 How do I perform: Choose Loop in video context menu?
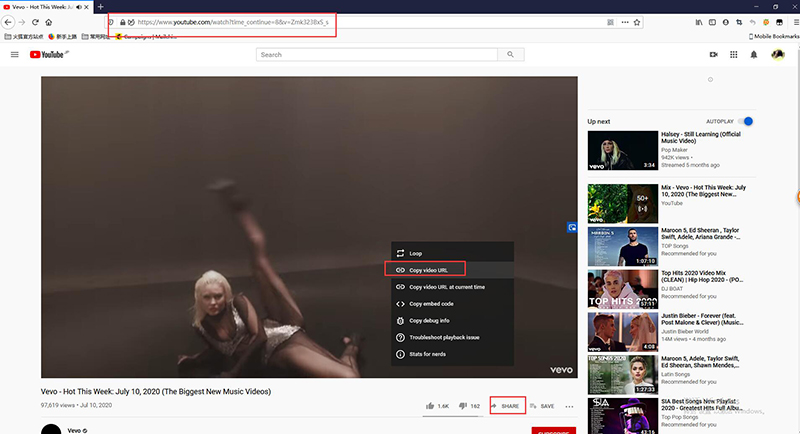tap(453, 253)
